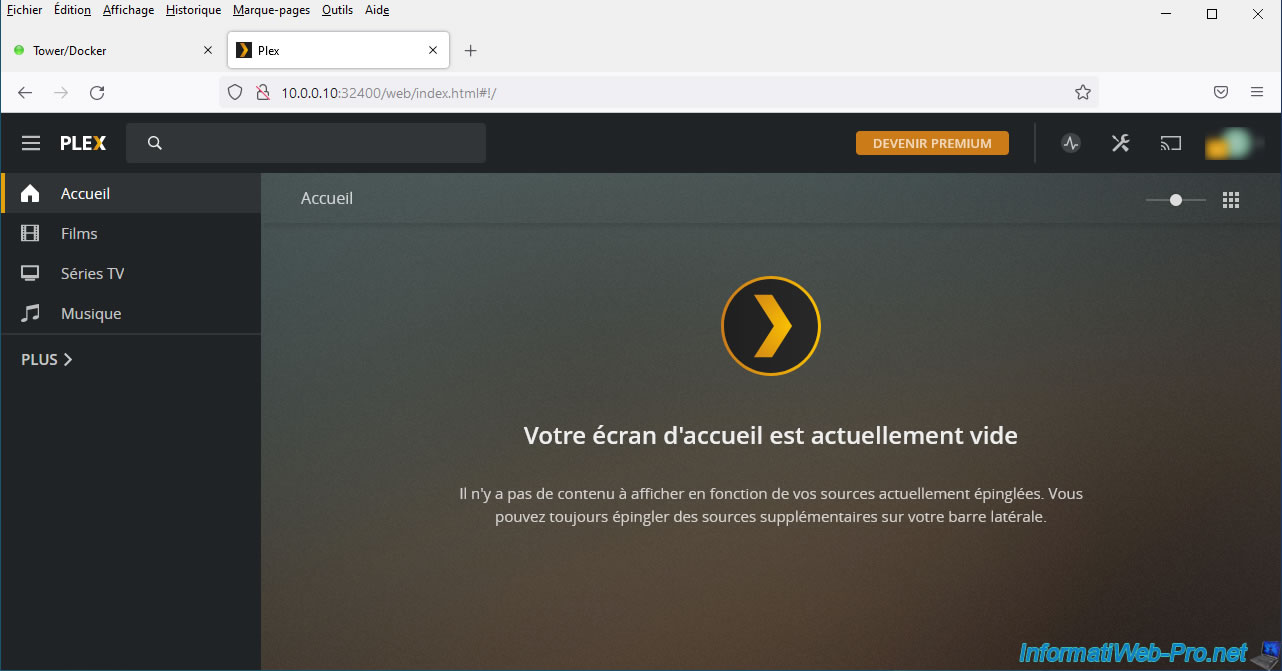This screenshot has width=1282, height=671.
Task: Open the Marque-pages menu
Action: (271, 10)
